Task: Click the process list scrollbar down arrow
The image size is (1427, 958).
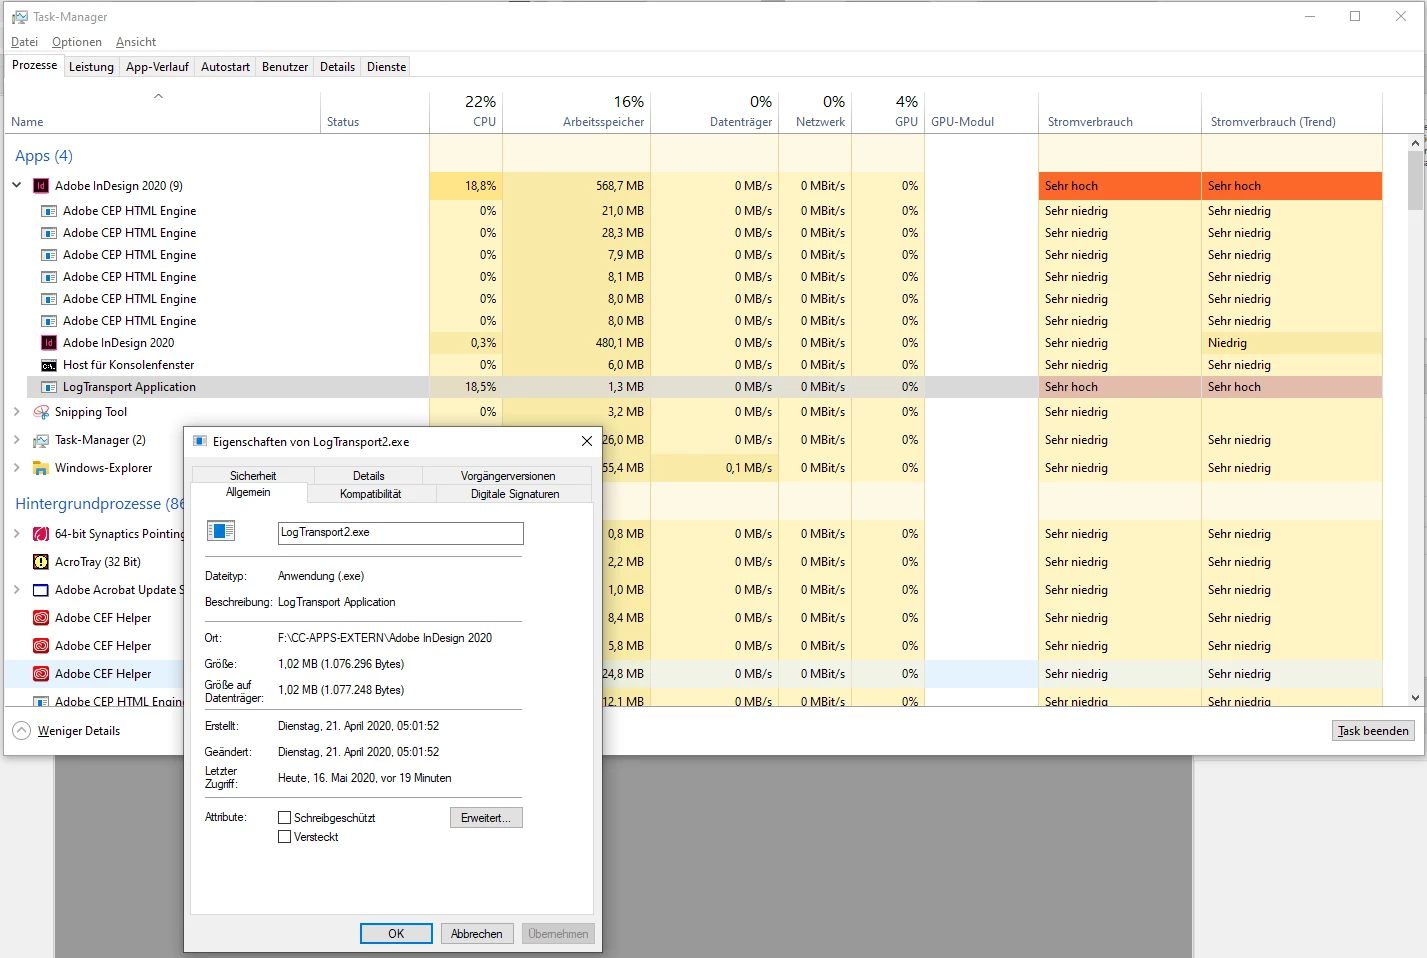Action: point(1415,698)
